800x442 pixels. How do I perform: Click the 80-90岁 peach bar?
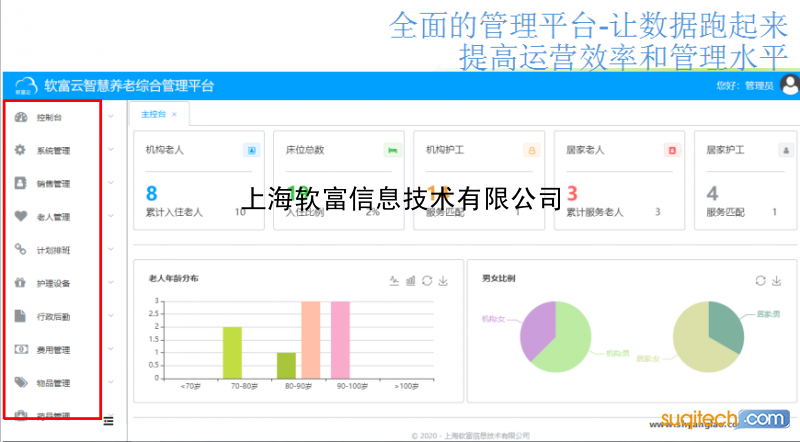311,340
